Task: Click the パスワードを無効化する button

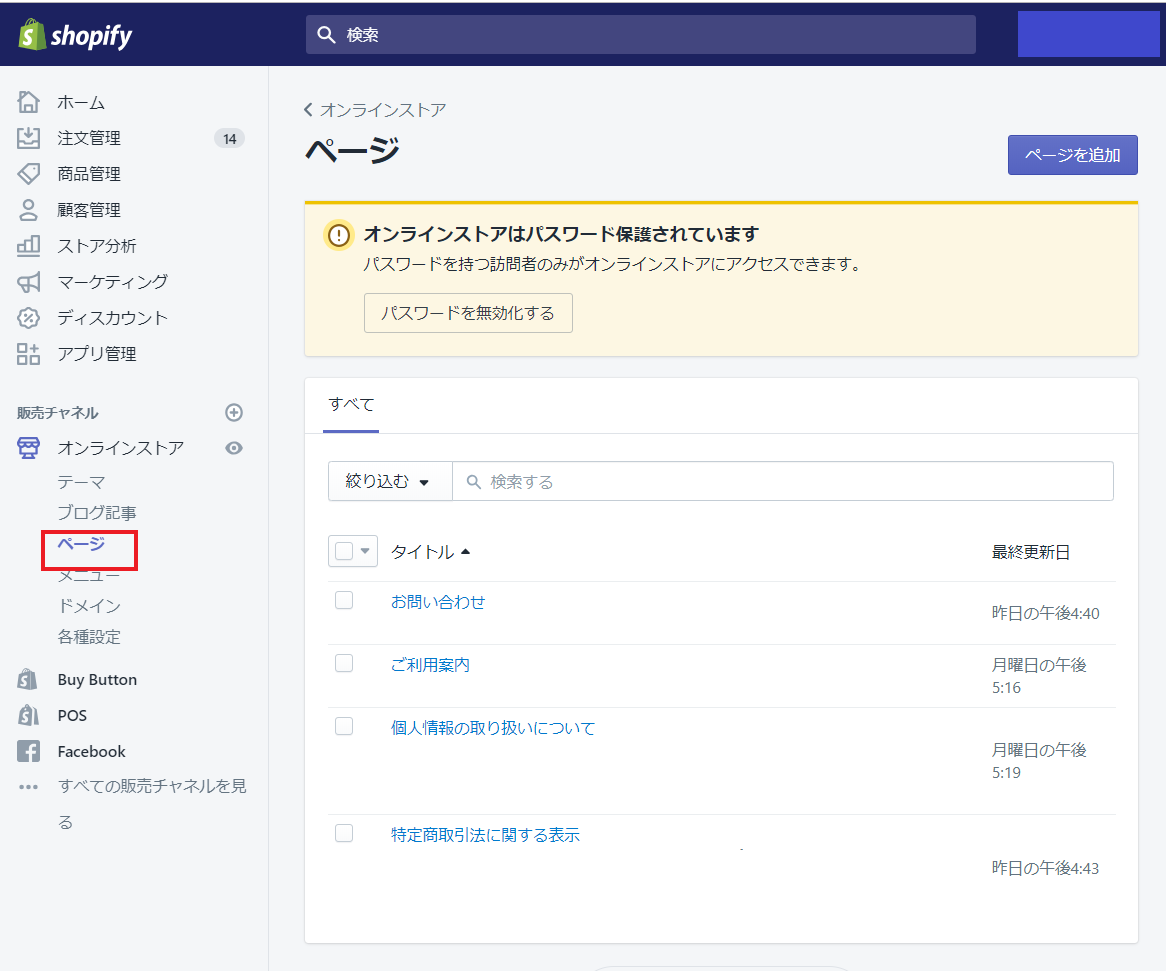Action: click(x=468, y=313)
